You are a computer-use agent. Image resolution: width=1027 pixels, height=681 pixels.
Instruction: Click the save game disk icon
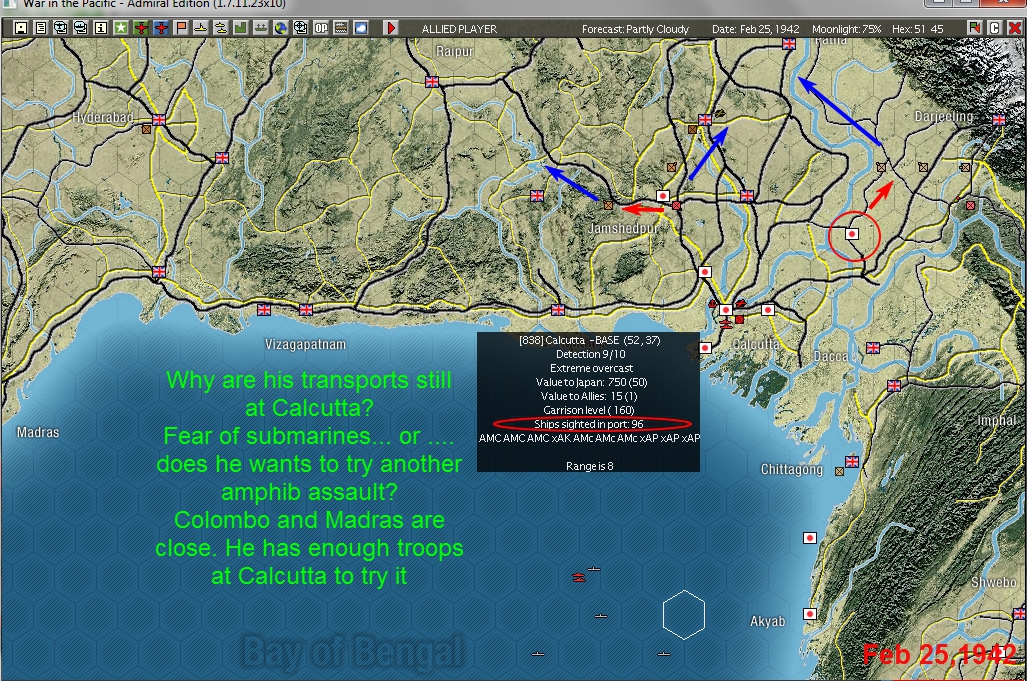pos(20,29)
